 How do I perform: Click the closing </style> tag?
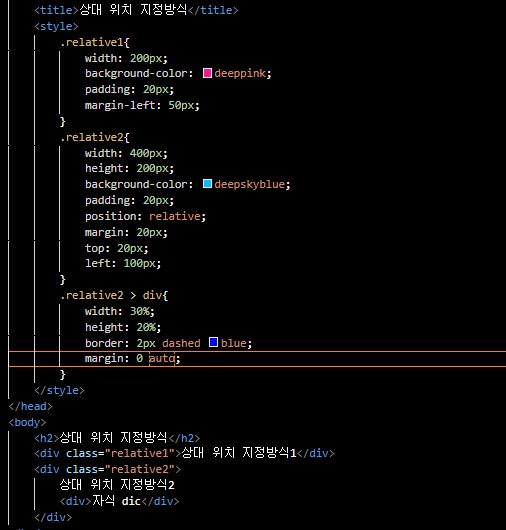(59, 390)
